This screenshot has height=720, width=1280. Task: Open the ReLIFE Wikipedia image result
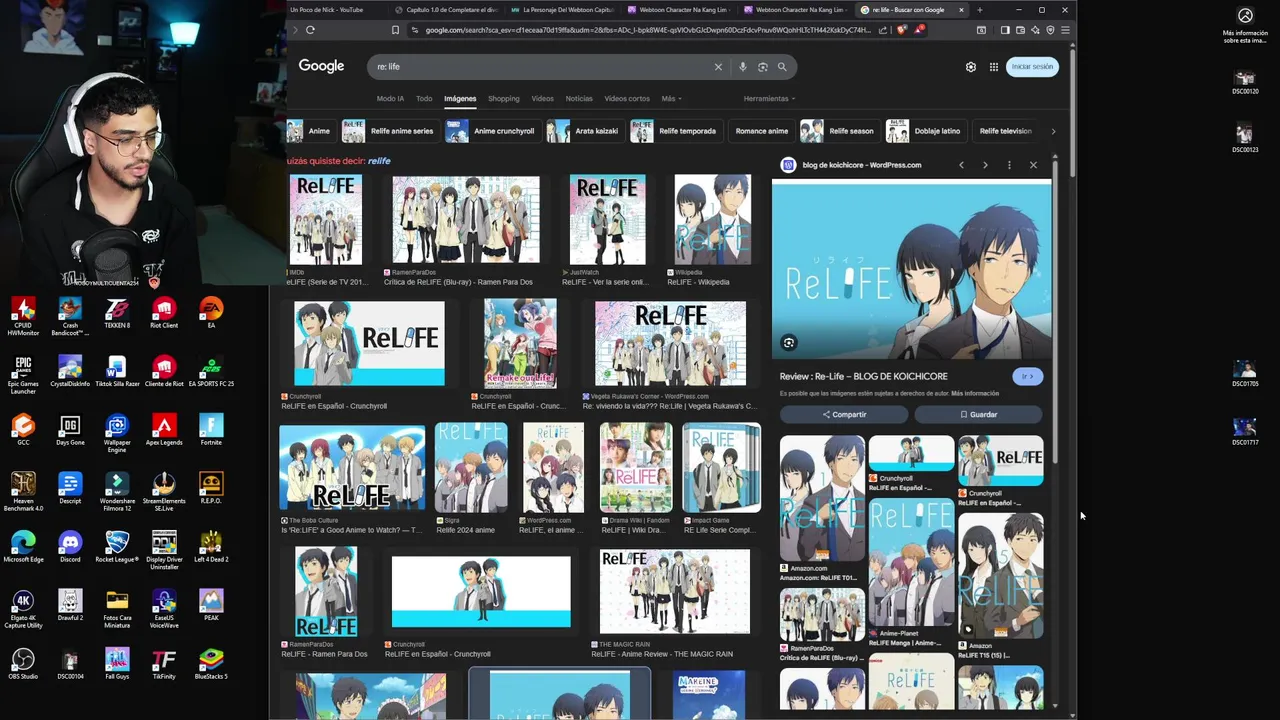pos(712,220)
